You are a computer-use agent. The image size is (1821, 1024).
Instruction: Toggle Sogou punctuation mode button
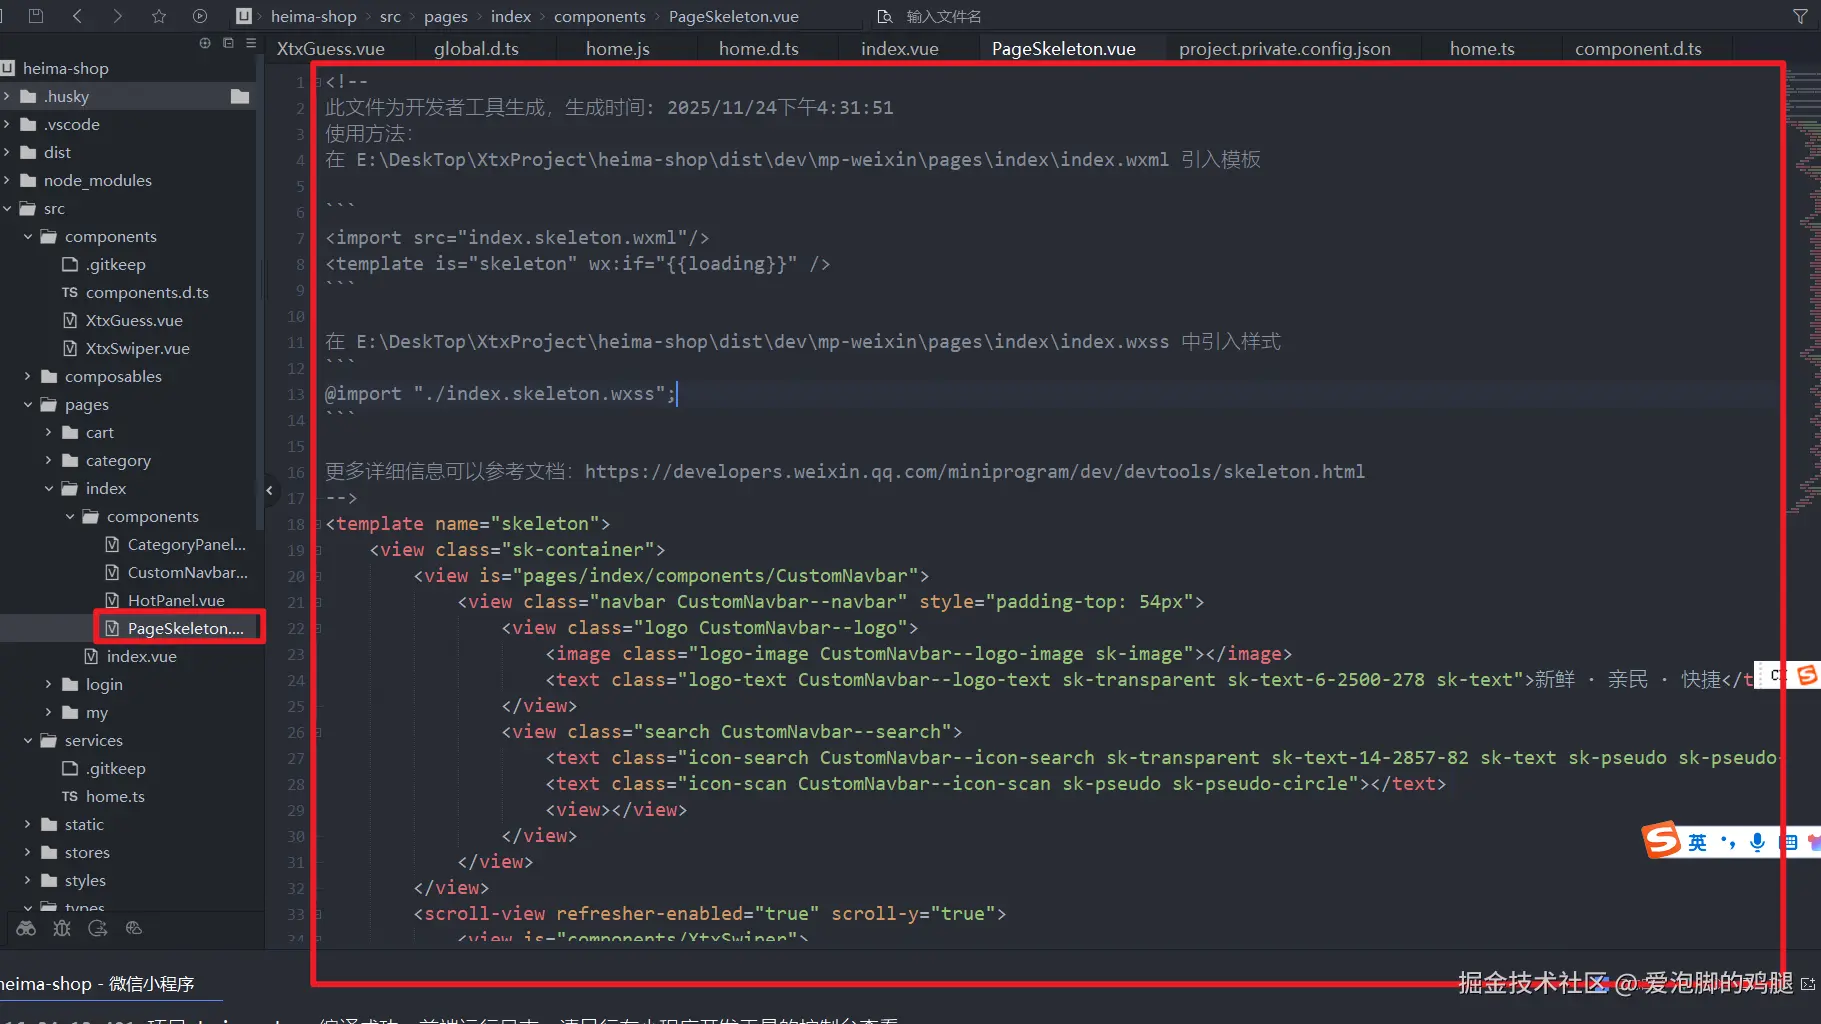click(x=1727, y=842)
